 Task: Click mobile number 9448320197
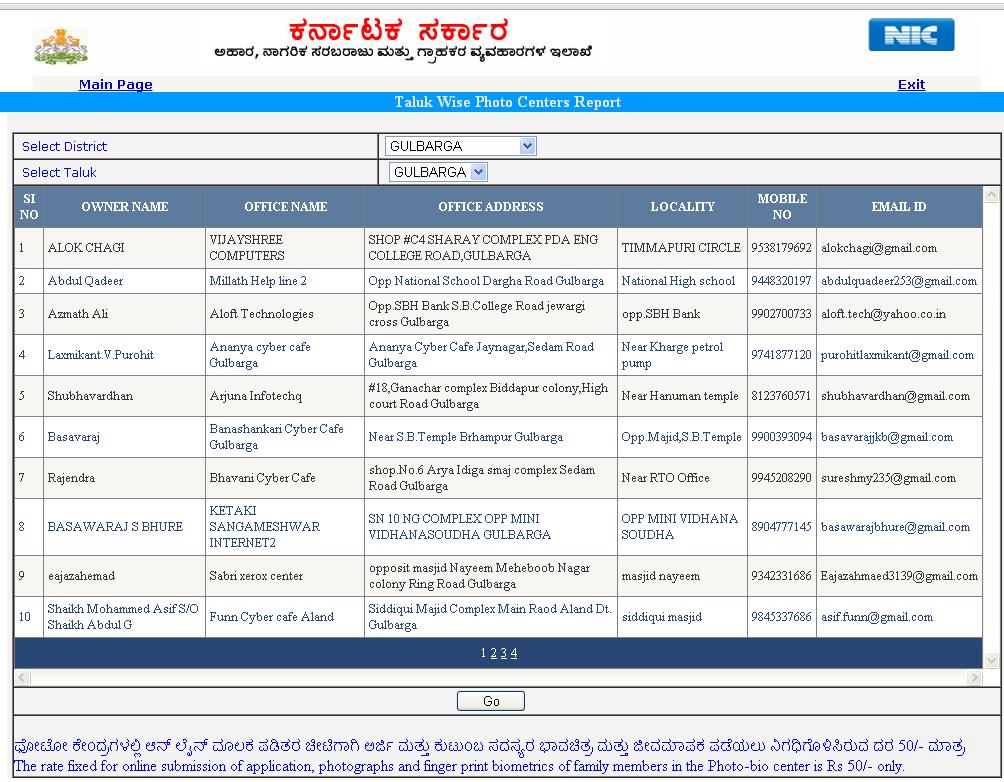781,281
